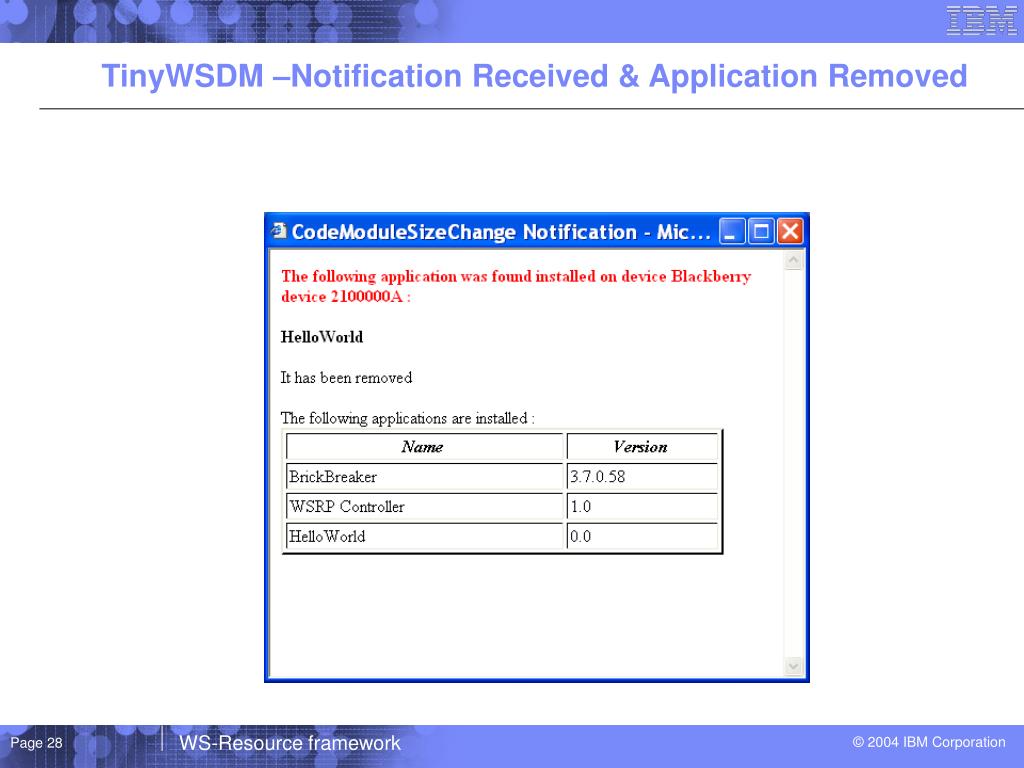Select the version cell '3.7.0.58'
This screenshot has width=1024, height=768.
642,477
